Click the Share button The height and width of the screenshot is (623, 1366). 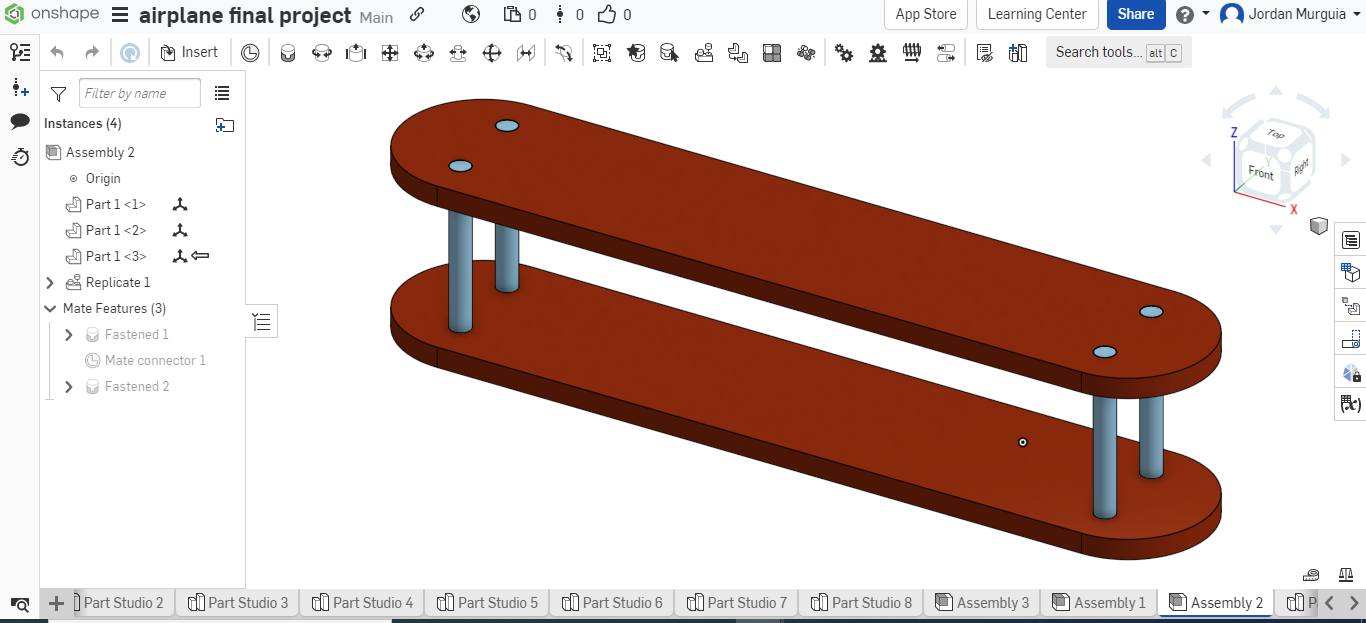tap(1136, 15)
